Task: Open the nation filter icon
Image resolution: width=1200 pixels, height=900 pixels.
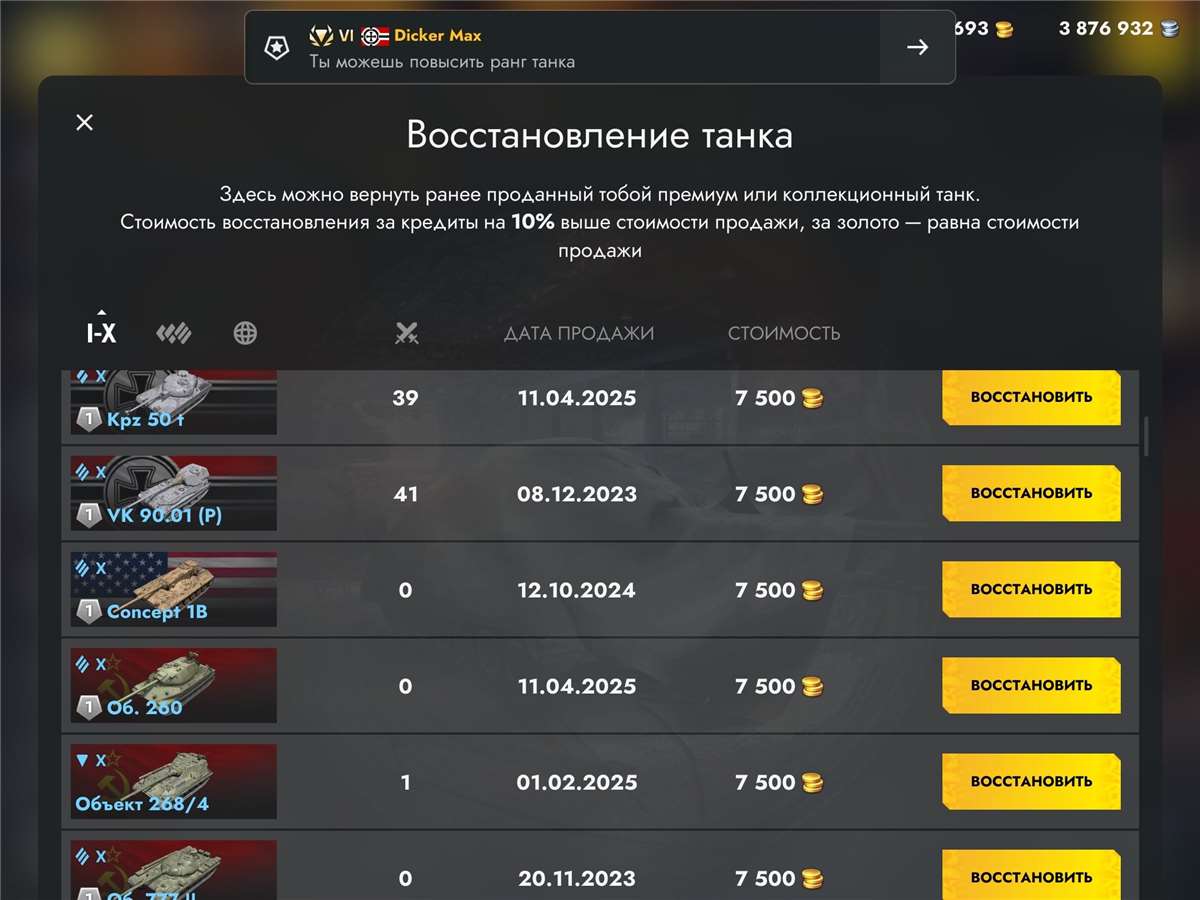Action: coord(174,333)
